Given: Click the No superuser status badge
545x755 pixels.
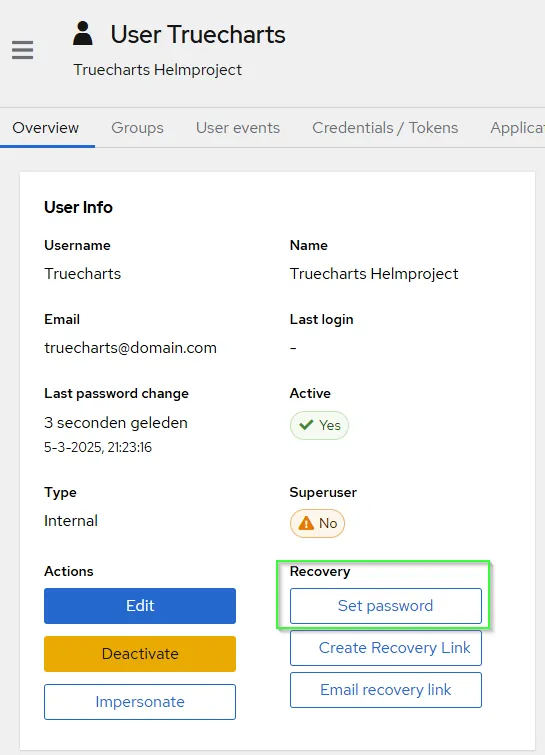Looking at the screenshot, I should coord(317,523).
